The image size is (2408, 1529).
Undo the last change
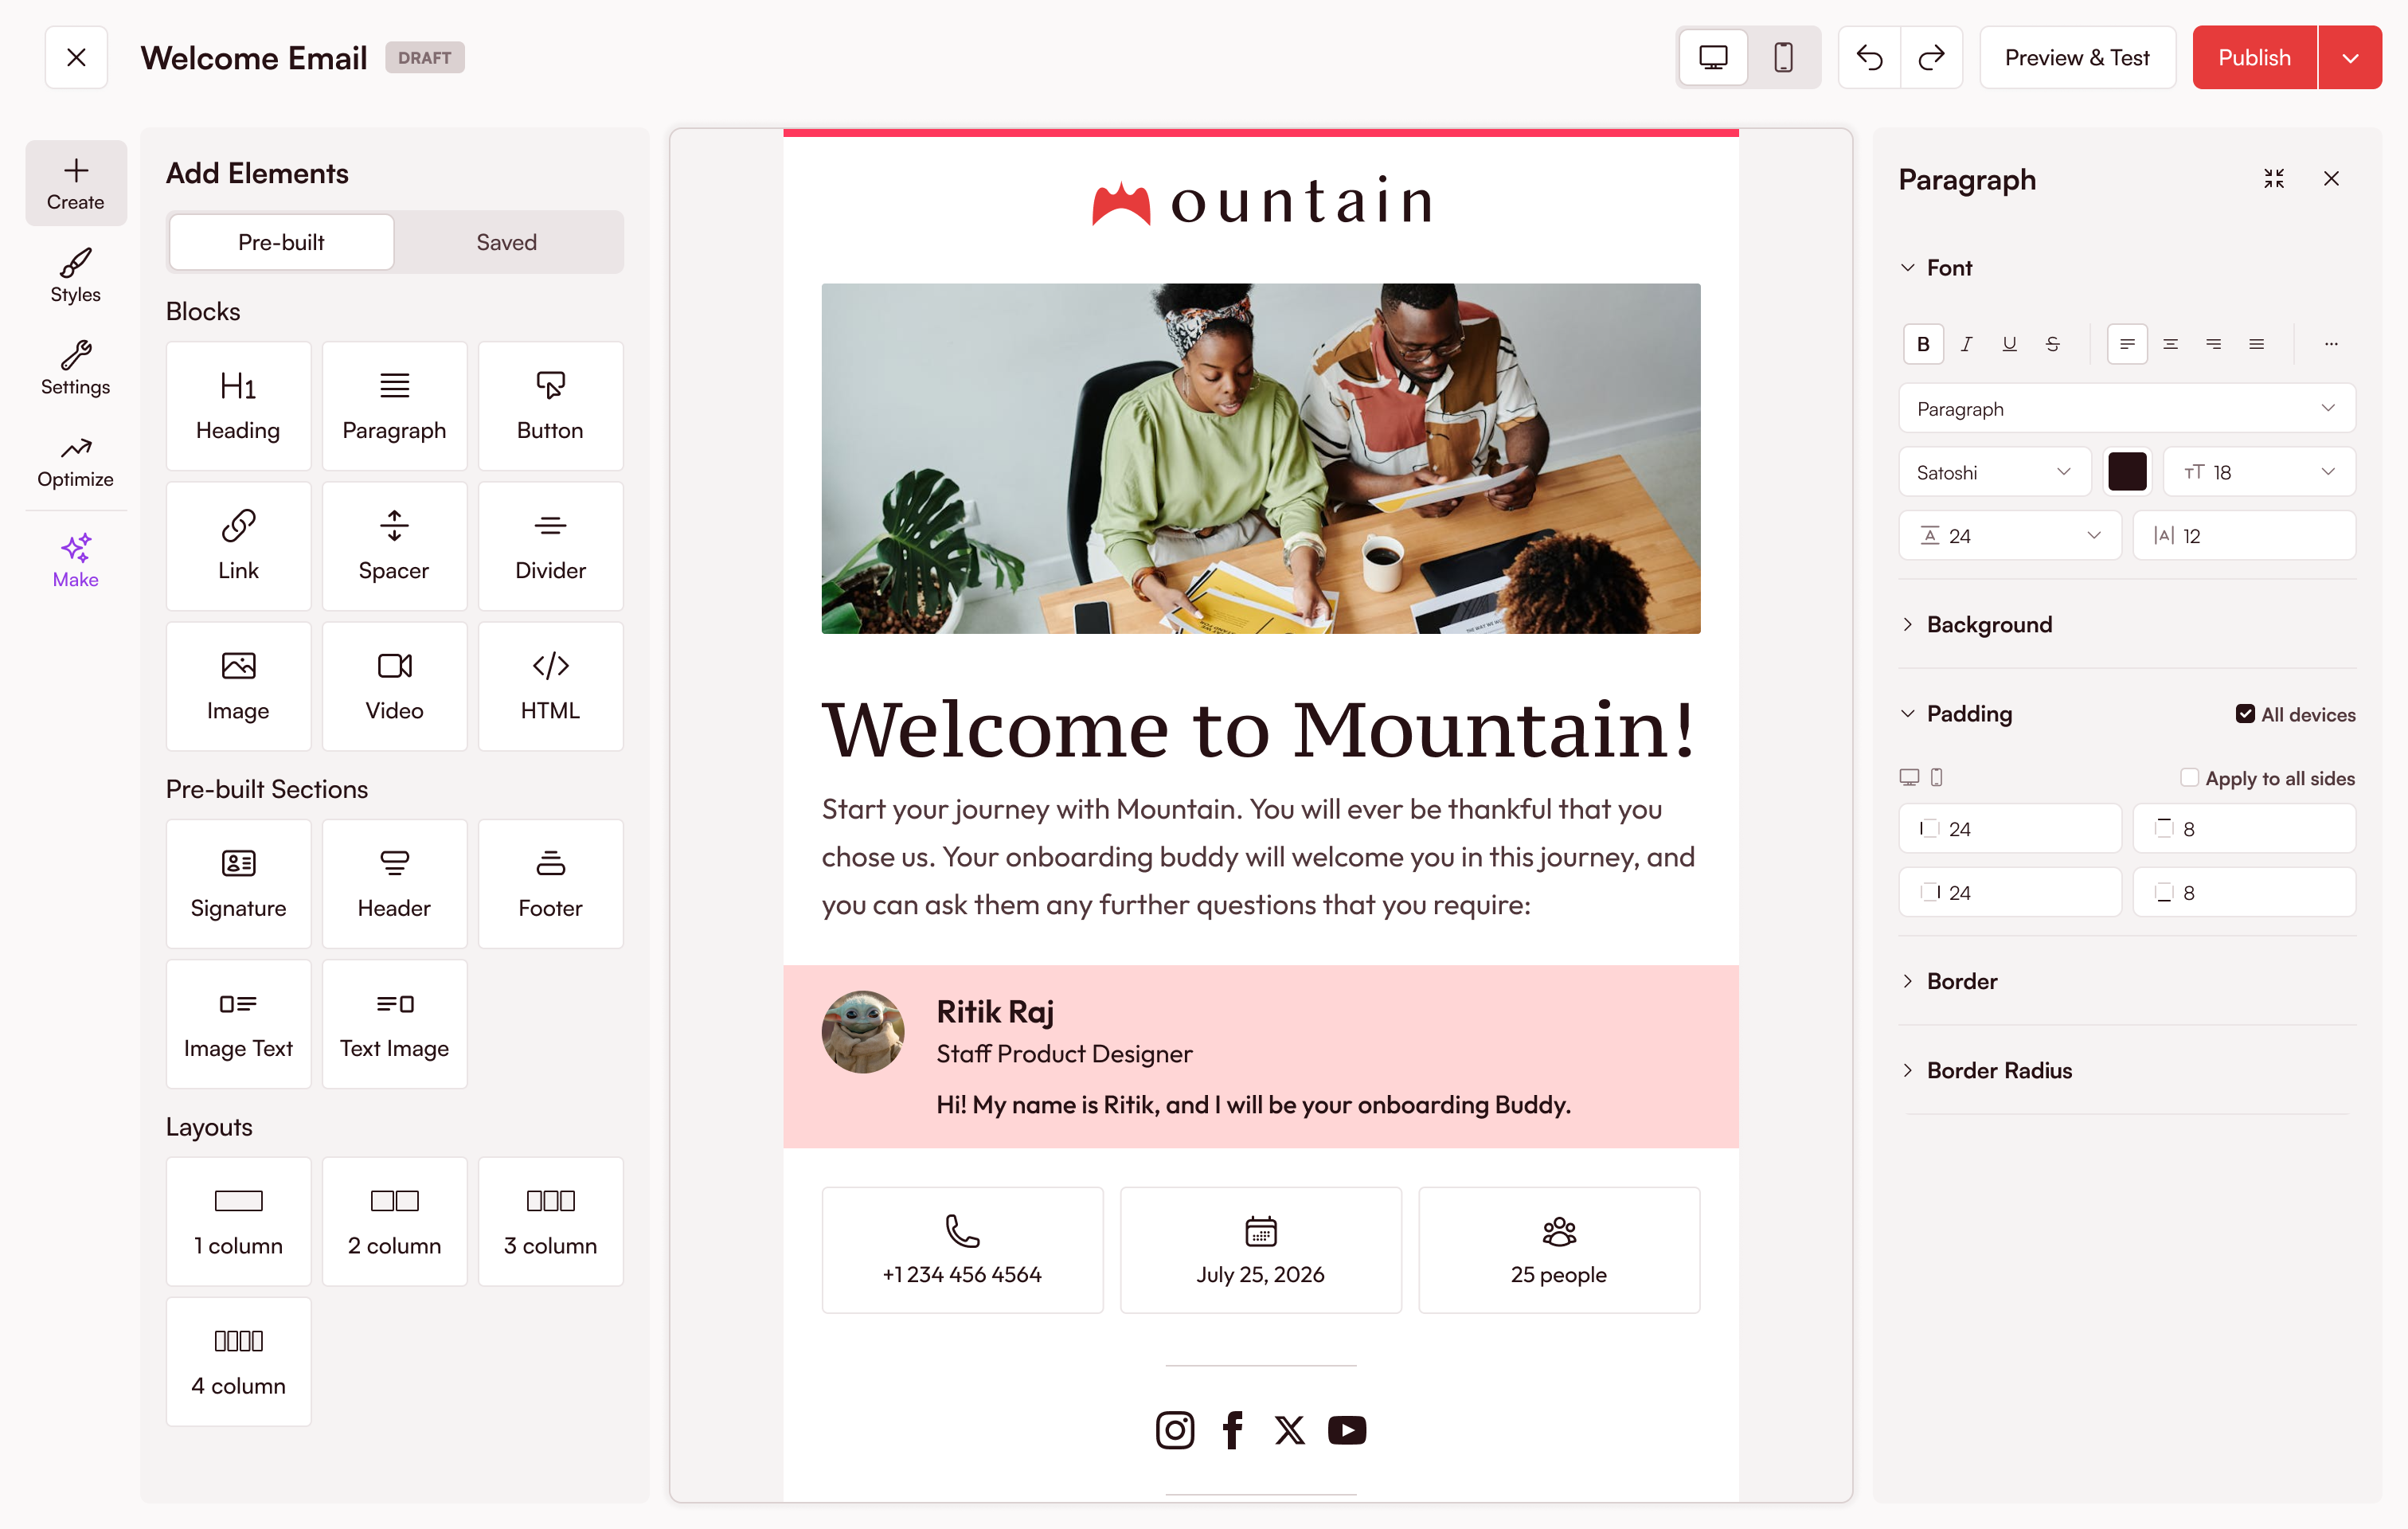(x=1869, y=57)
